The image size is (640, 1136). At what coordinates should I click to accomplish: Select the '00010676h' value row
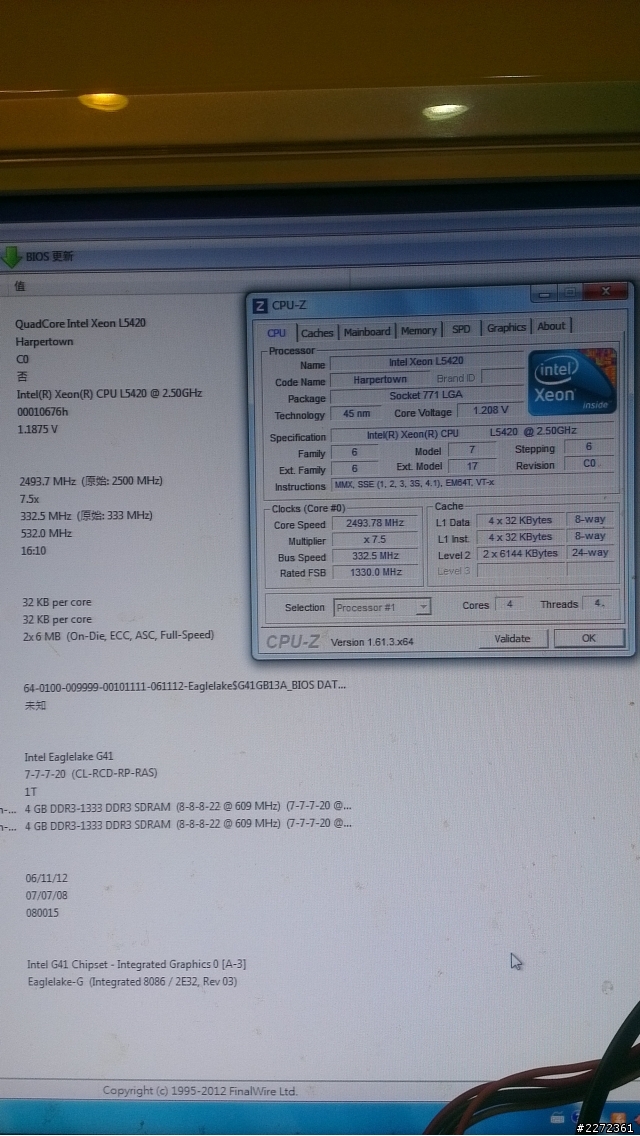click(43, 412)
